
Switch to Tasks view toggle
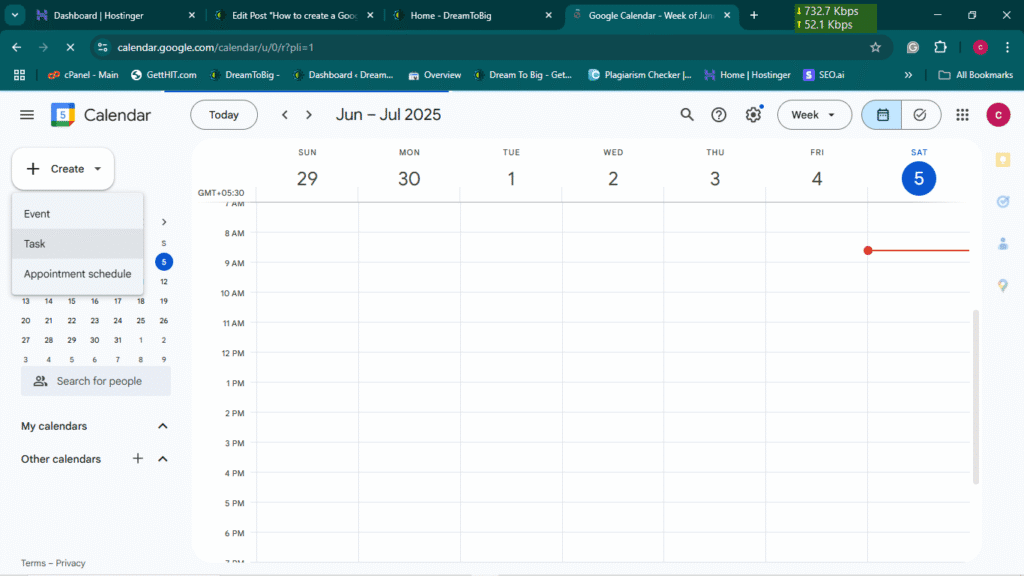(x=920, y=115)
